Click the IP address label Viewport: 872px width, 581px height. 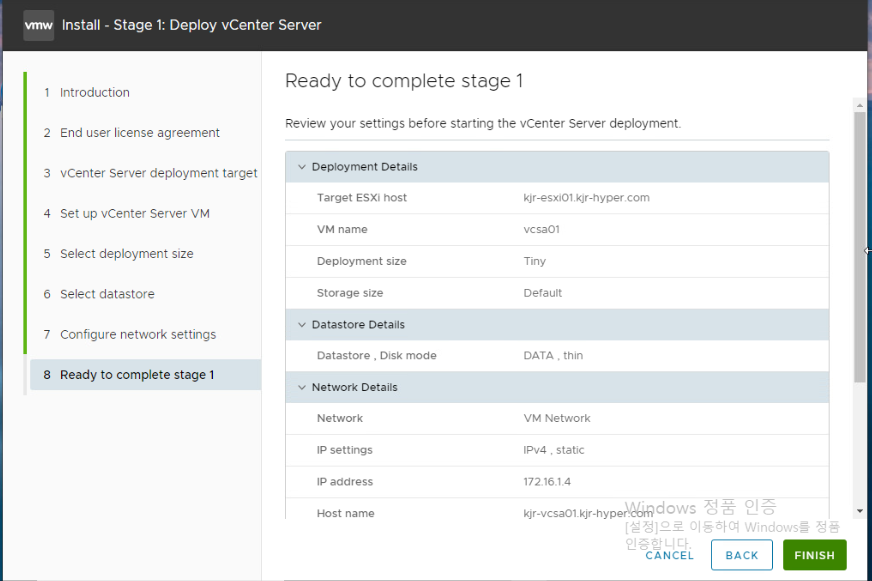point(345,482)
